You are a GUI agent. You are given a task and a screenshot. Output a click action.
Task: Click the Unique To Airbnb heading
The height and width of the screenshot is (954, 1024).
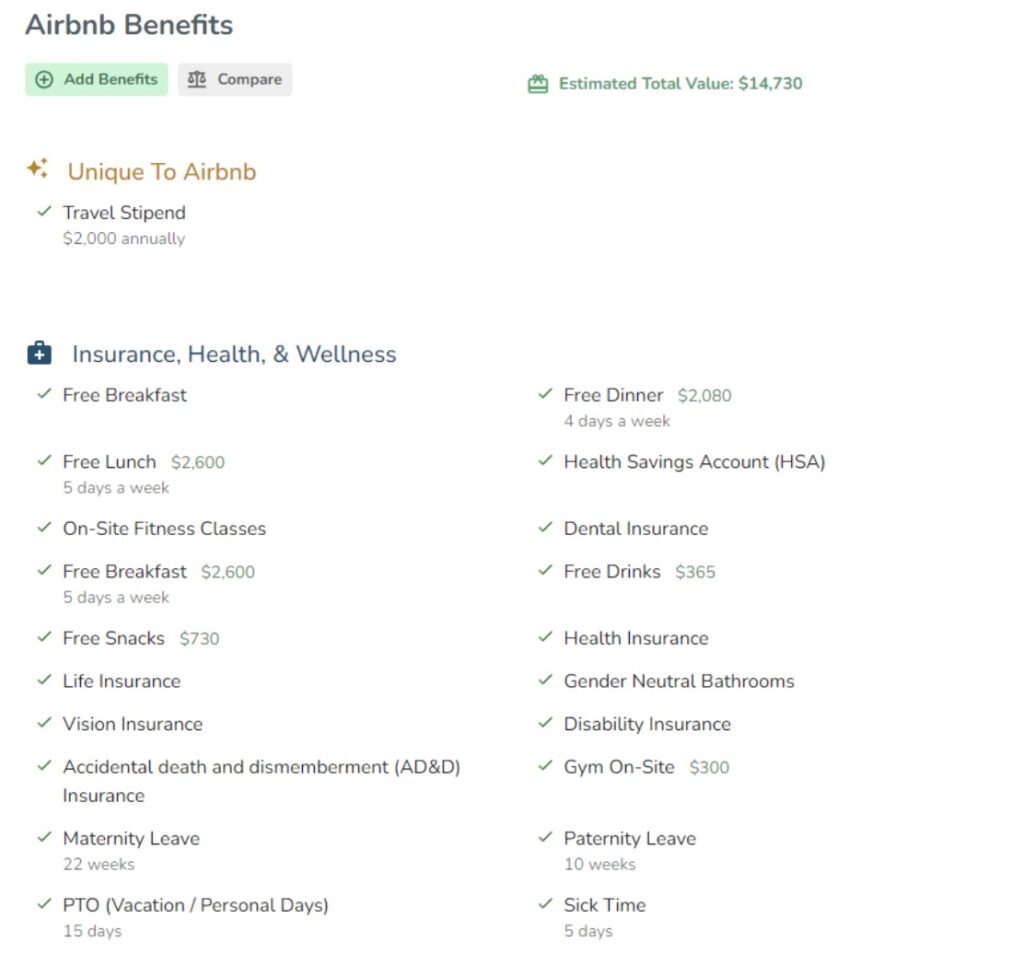(x=162, y=172)
